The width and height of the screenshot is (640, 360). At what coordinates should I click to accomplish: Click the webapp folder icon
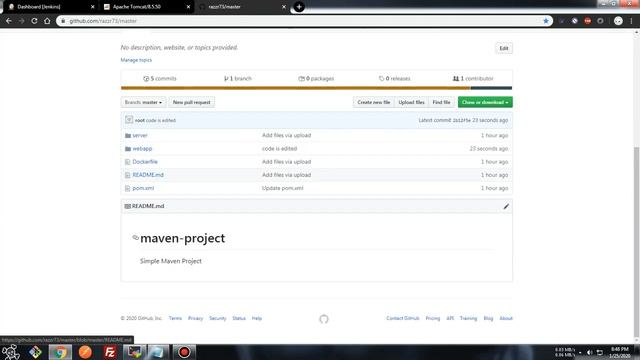(x=128, y=149)
